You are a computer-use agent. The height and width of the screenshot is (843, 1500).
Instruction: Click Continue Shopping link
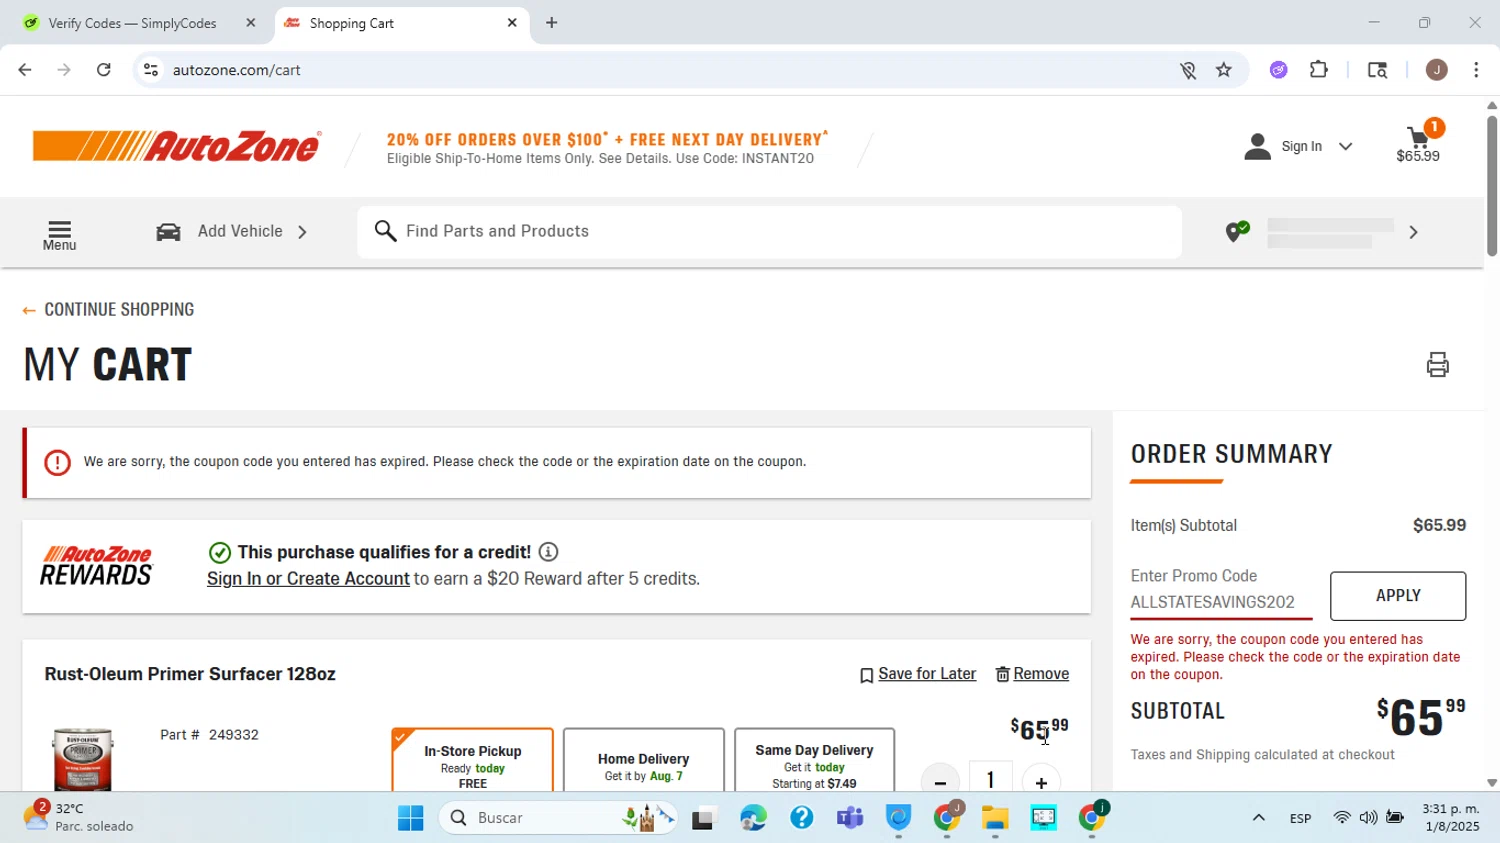(x=108, y=310)
